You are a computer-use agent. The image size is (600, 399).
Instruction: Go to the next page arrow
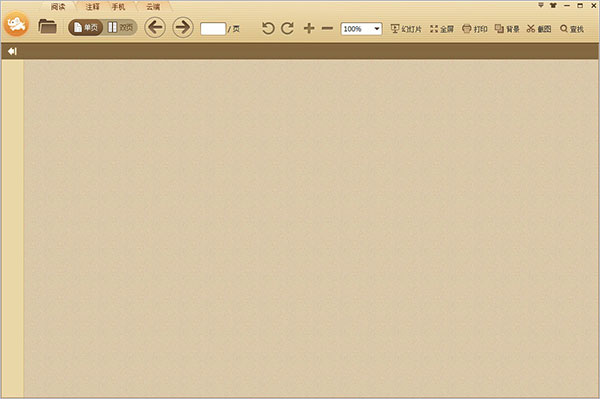point(183,28)
